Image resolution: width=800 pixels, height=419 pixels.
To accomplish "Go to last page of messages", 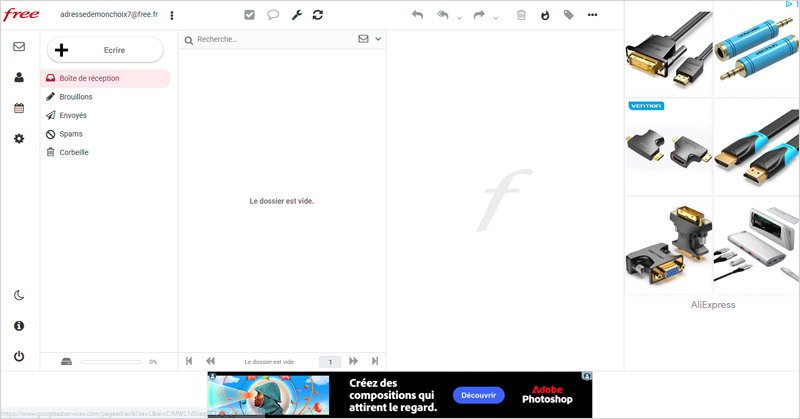I will pos(375,361).
